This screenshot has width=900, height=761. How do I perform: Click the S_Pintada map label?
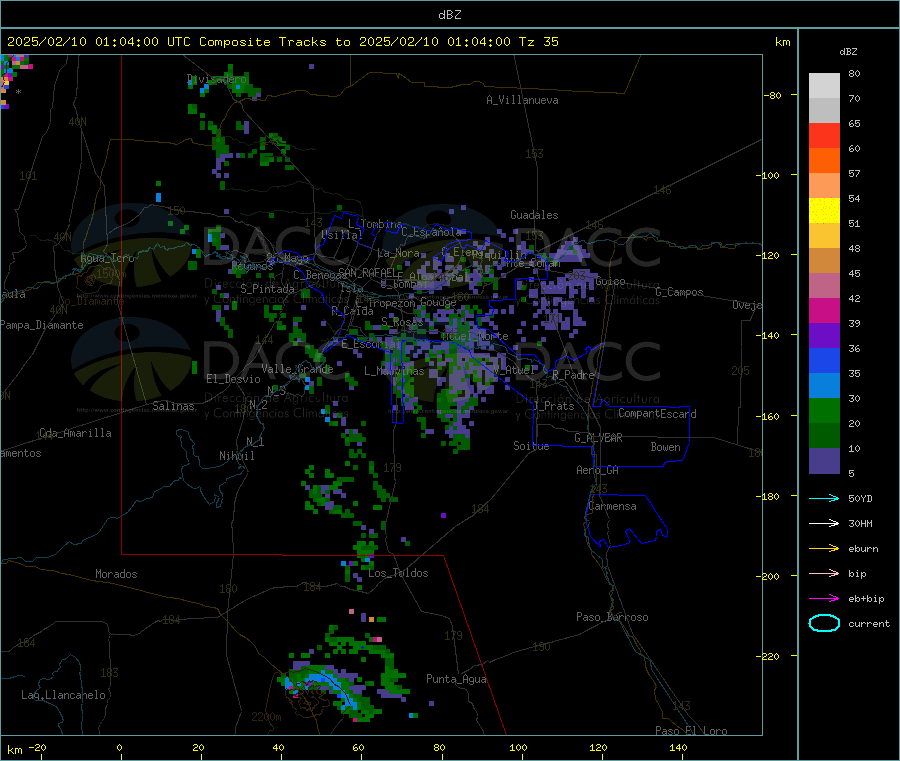click(x=267, y=289)
